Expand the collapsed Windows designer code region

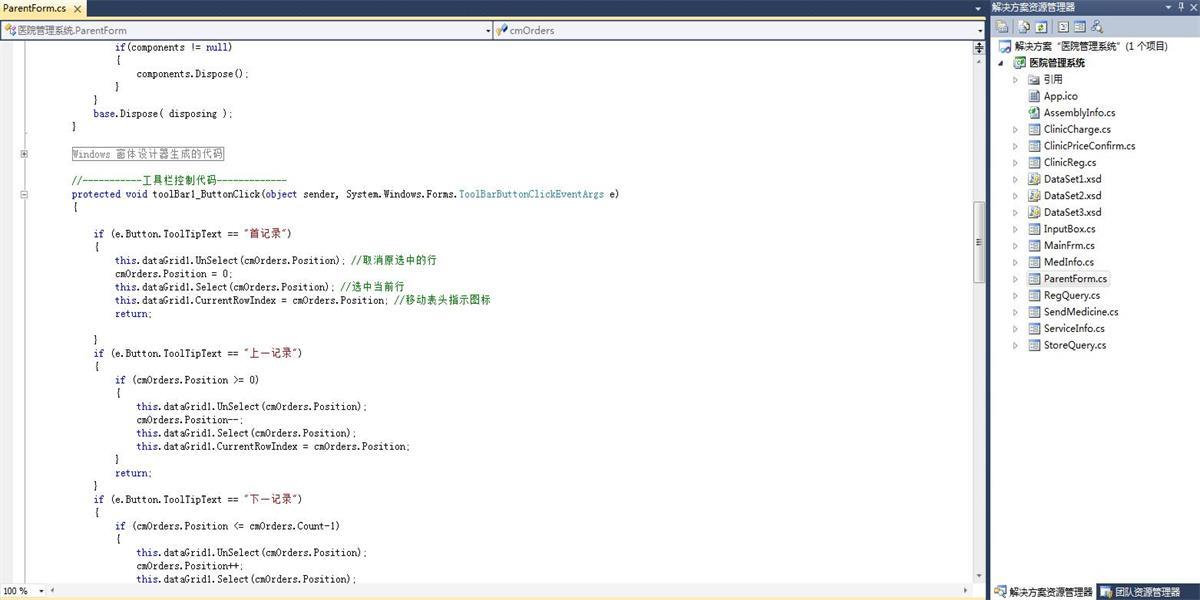click(x=23, y=154)
